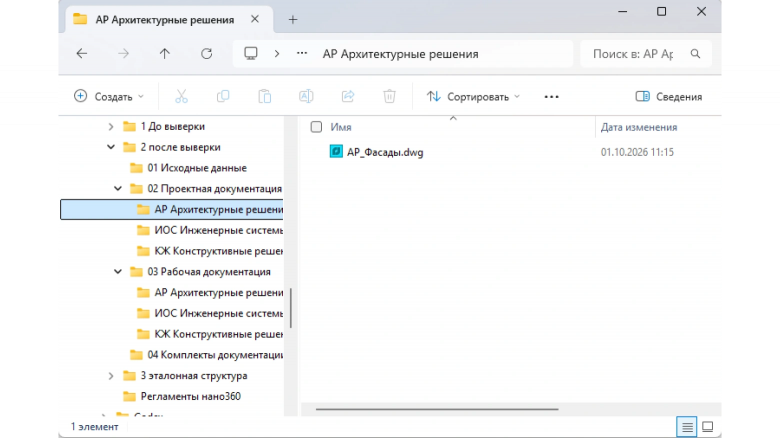The height and width of the screenshot is (438, 780).
Task: Select the AP_Фасады.dwg file name
Action: [385, 152]
